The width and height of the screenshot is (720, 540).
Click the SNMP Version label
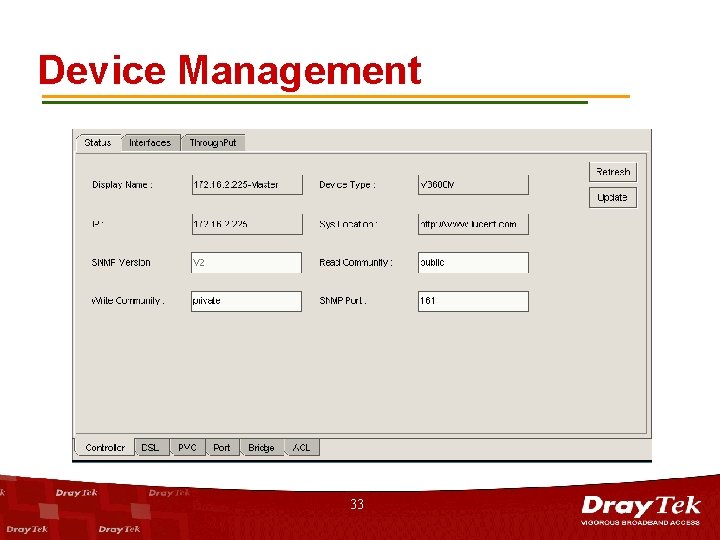coord(121,263)
